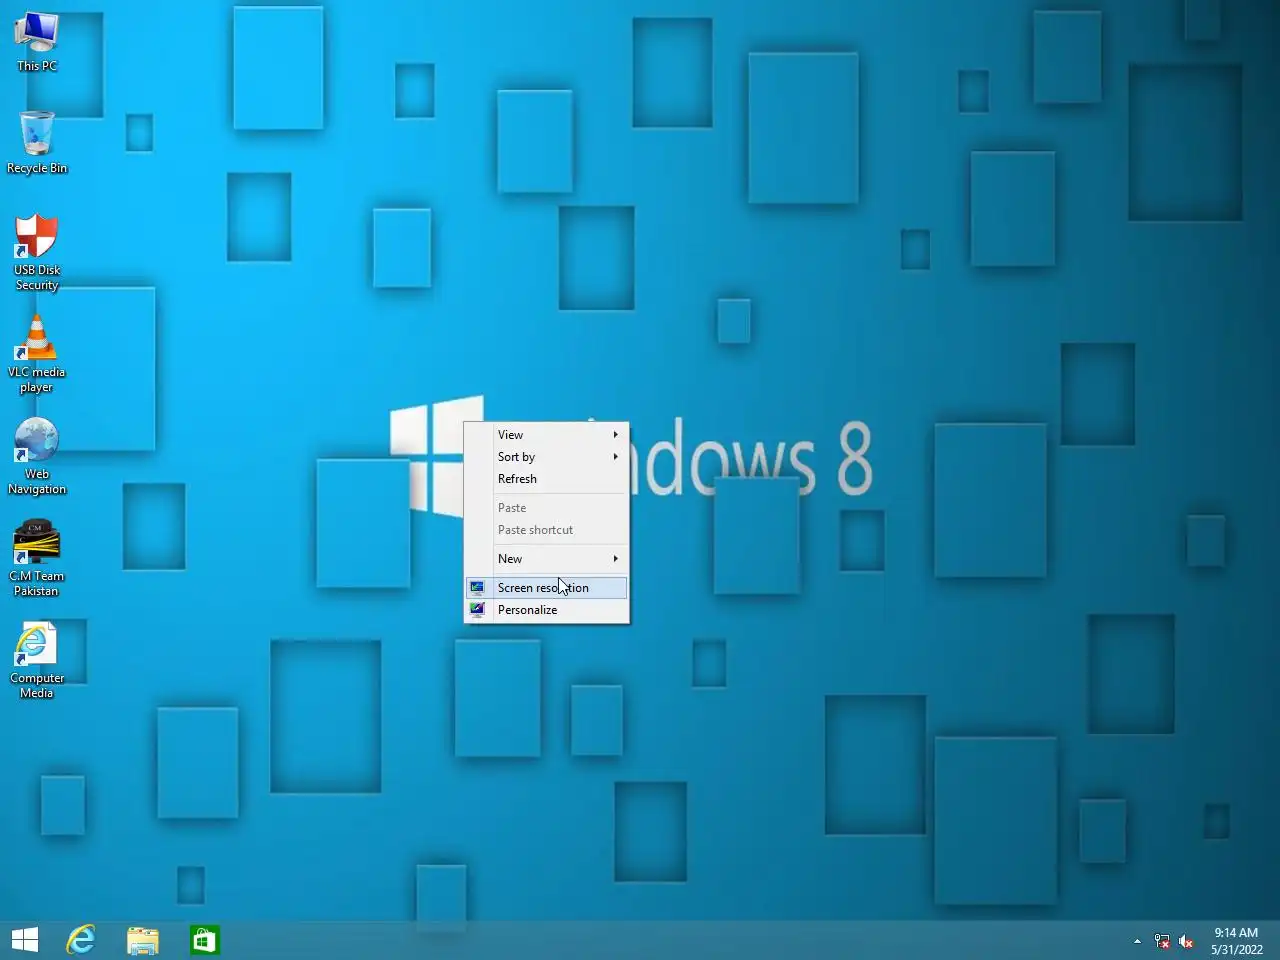
Task: Open the Windows Store taskbar icon
Action: 205,940
